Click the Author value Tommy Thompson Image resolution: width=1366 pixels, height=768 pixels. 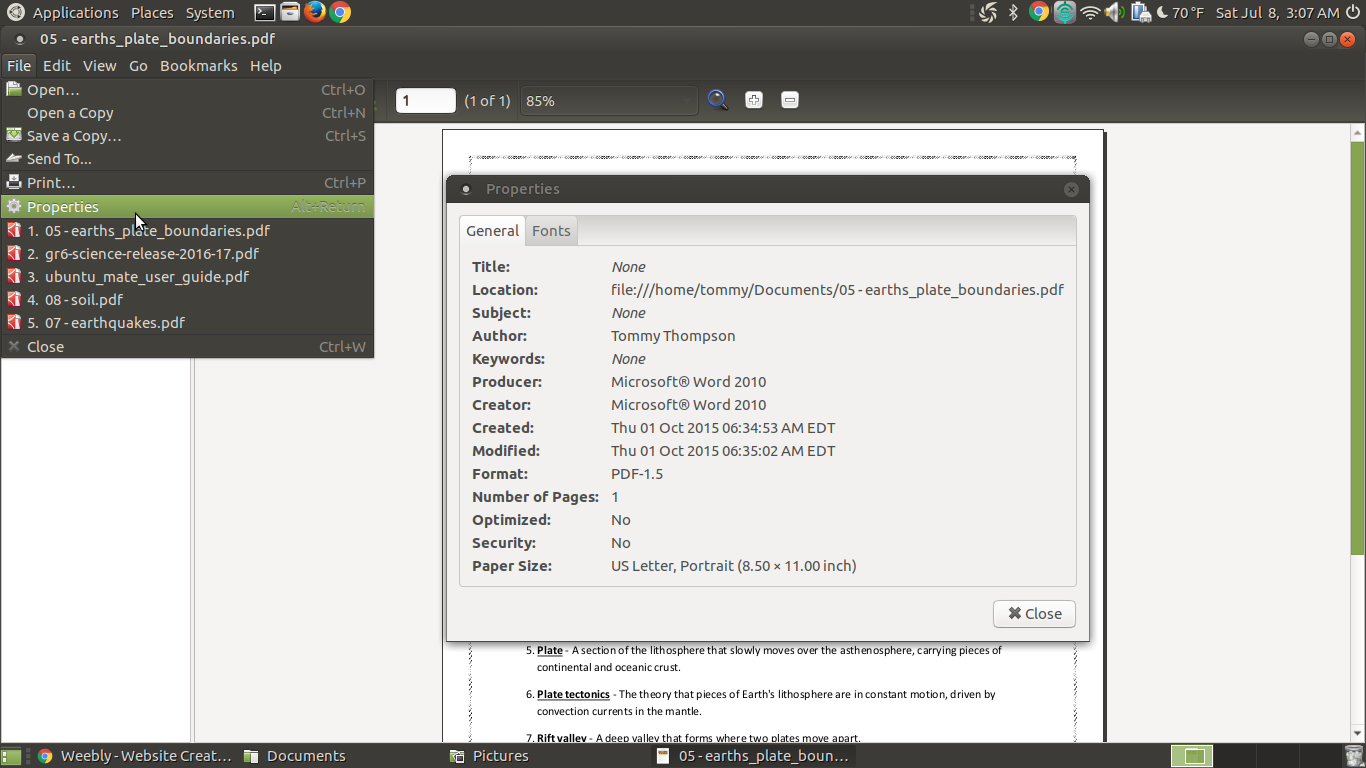[673, 336]
